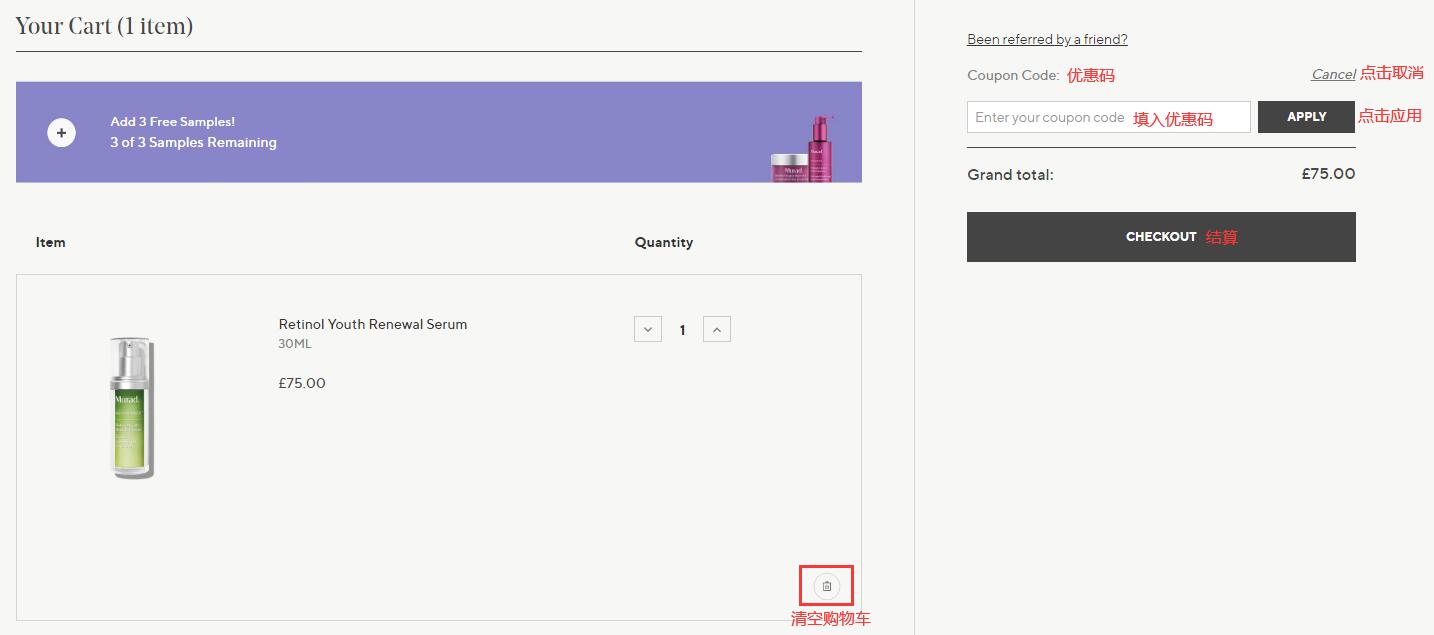Viewport: 1434px width, 635px height.
Task: Click the sample products image on the banner
Action: pos(803,148)
